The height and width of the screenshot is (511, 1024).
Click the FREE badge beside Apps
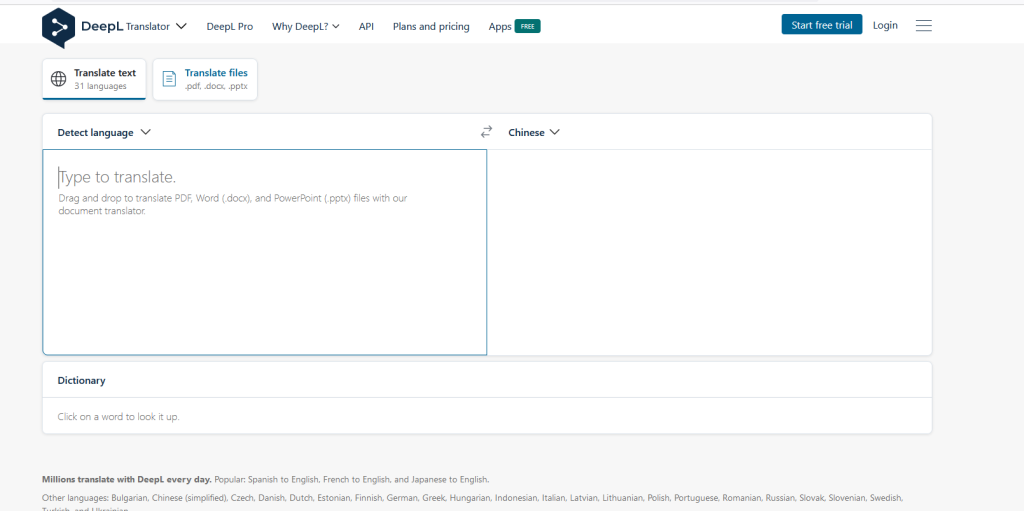coord(527,26)
